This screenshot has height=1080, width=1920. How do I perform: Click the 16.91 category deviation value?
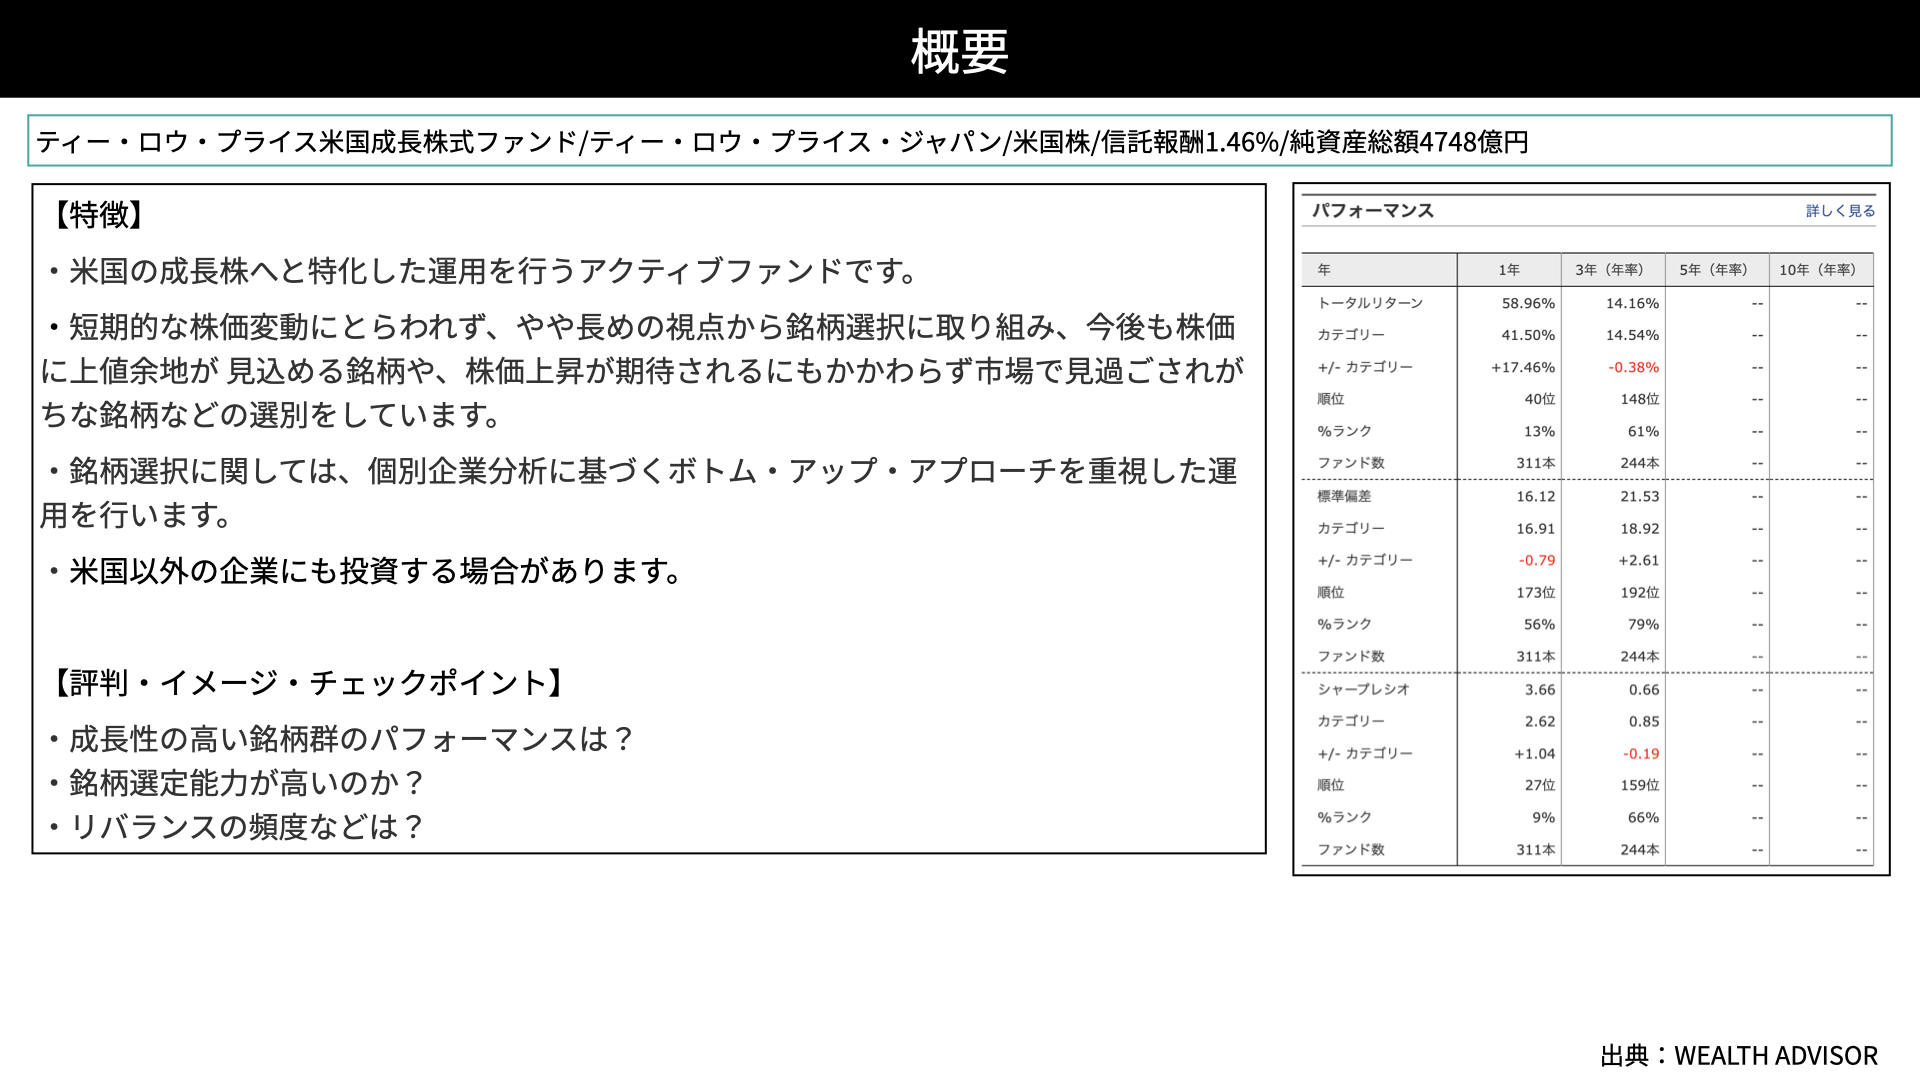[1536, 528]
